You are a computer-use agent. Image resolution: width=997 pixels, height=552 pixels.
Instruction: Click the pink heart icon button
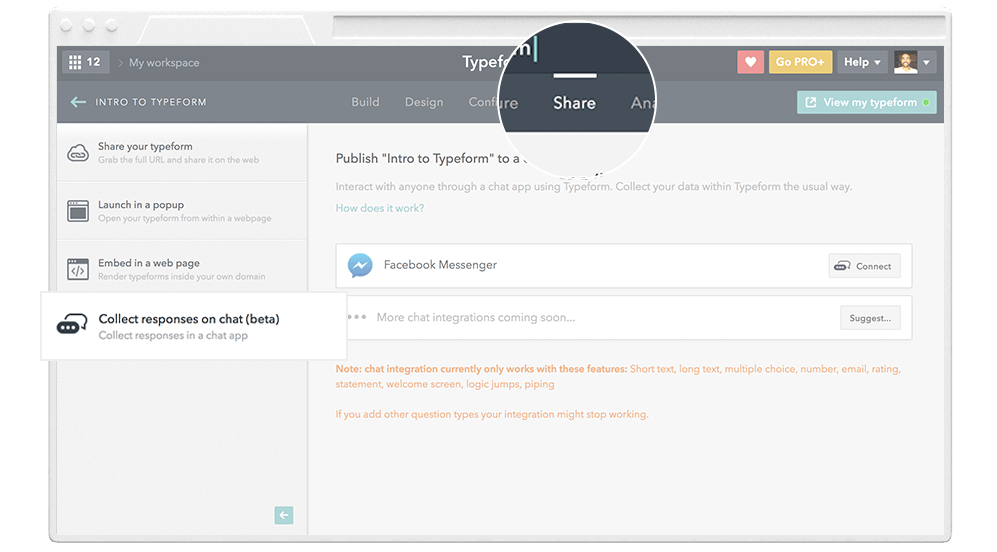[750, 62]
